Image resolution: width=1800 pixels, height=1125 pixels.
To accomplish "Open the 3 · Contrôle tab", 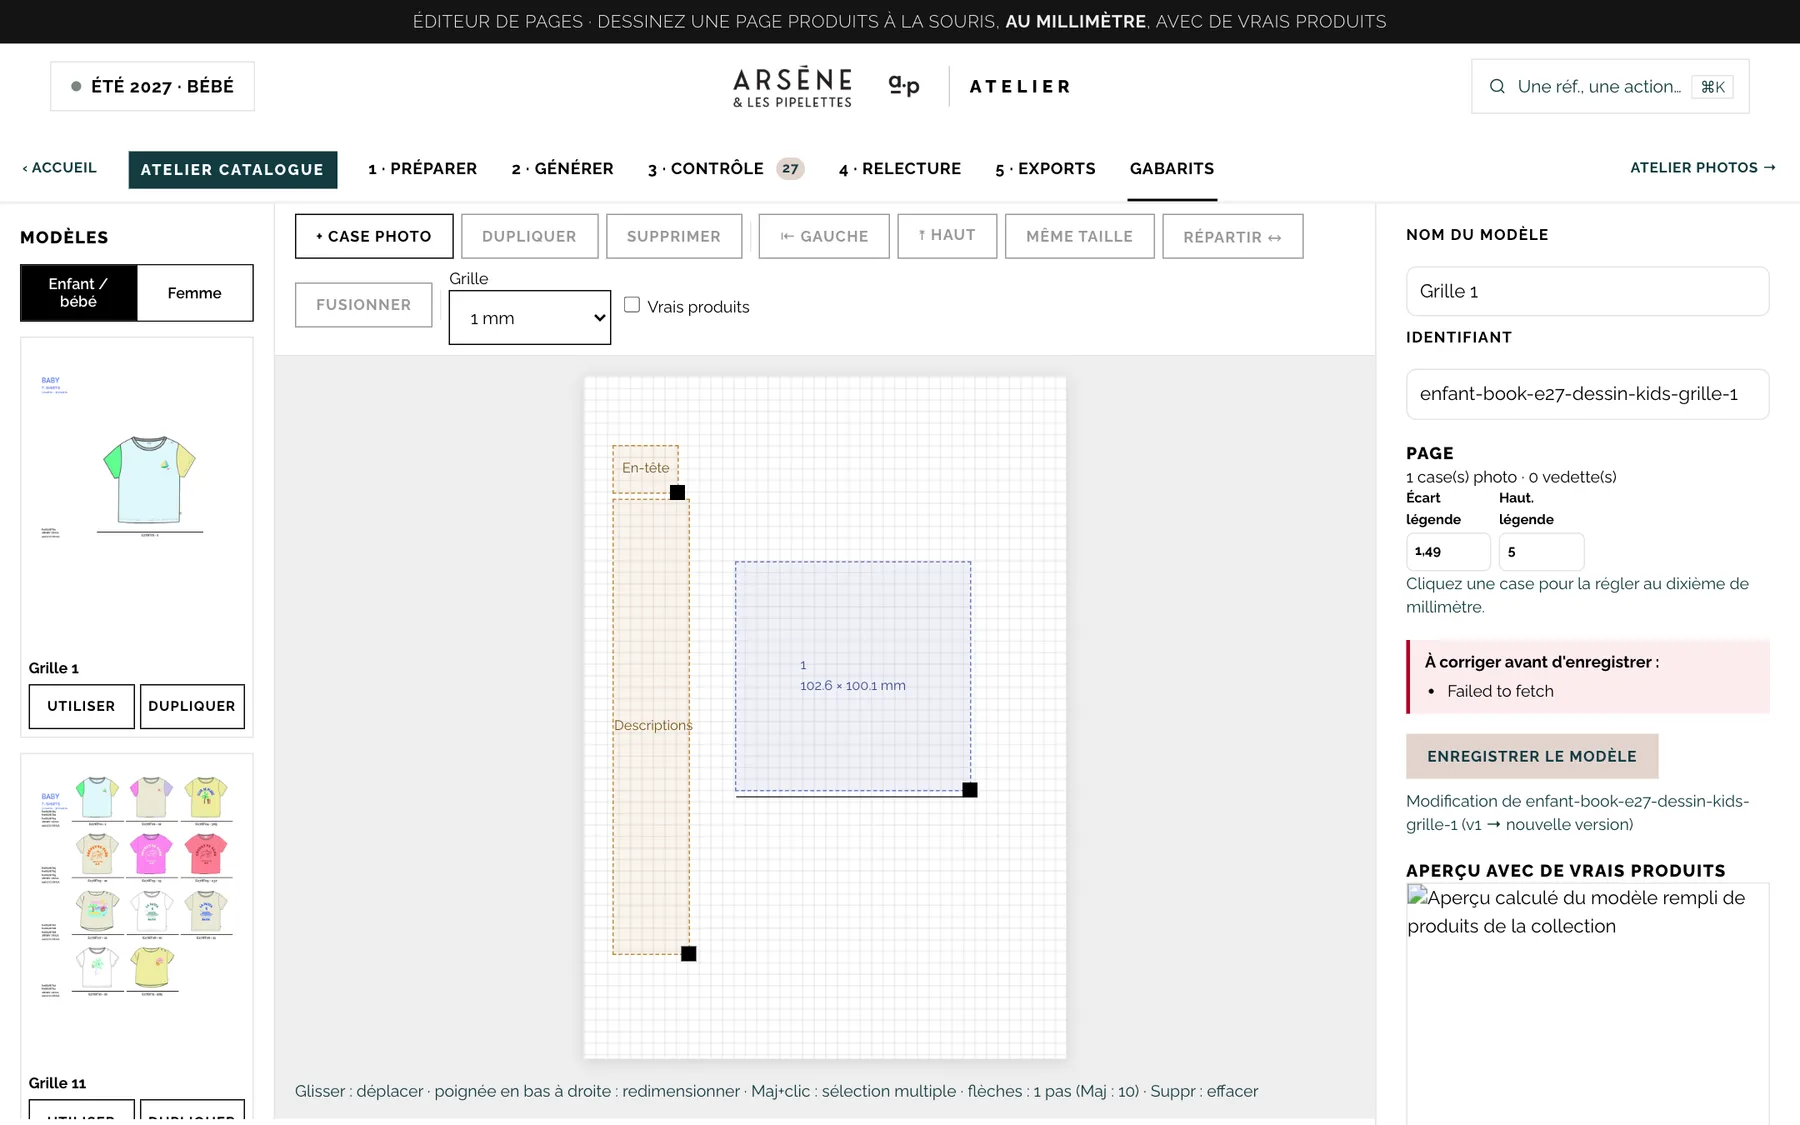I will [724, 169].
